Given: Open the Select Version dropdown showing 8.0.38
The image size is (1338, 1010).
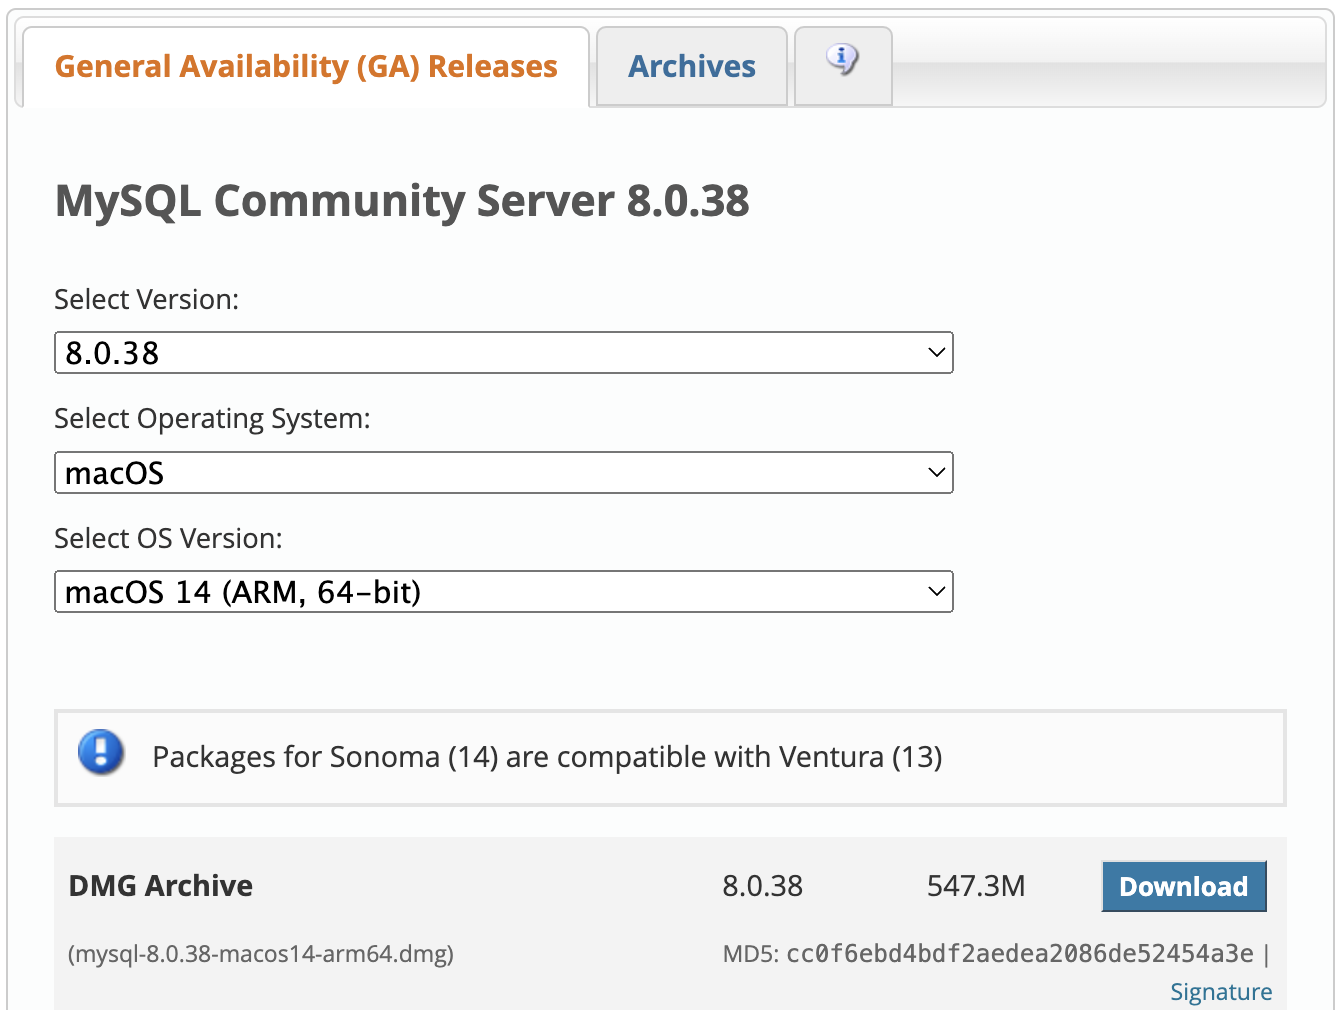Looking at the screenshot, I should [x=504, y=353].
